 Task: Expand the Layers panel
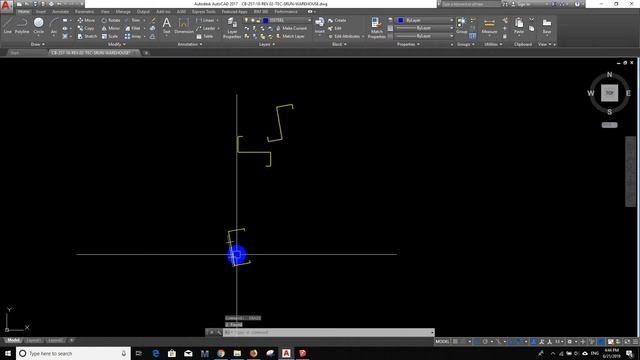coord(267,44)
